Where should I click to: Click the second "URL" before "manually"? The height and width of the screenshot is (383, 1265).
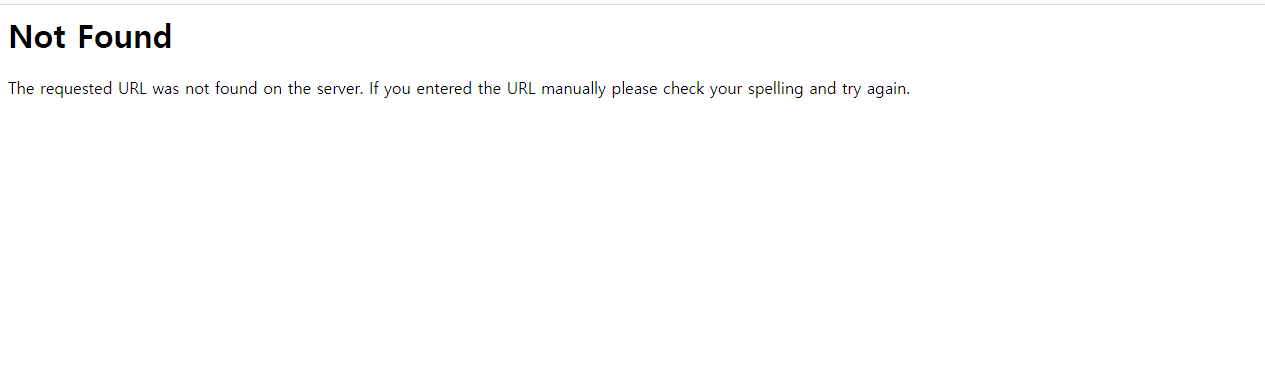(x=521, y=88)
